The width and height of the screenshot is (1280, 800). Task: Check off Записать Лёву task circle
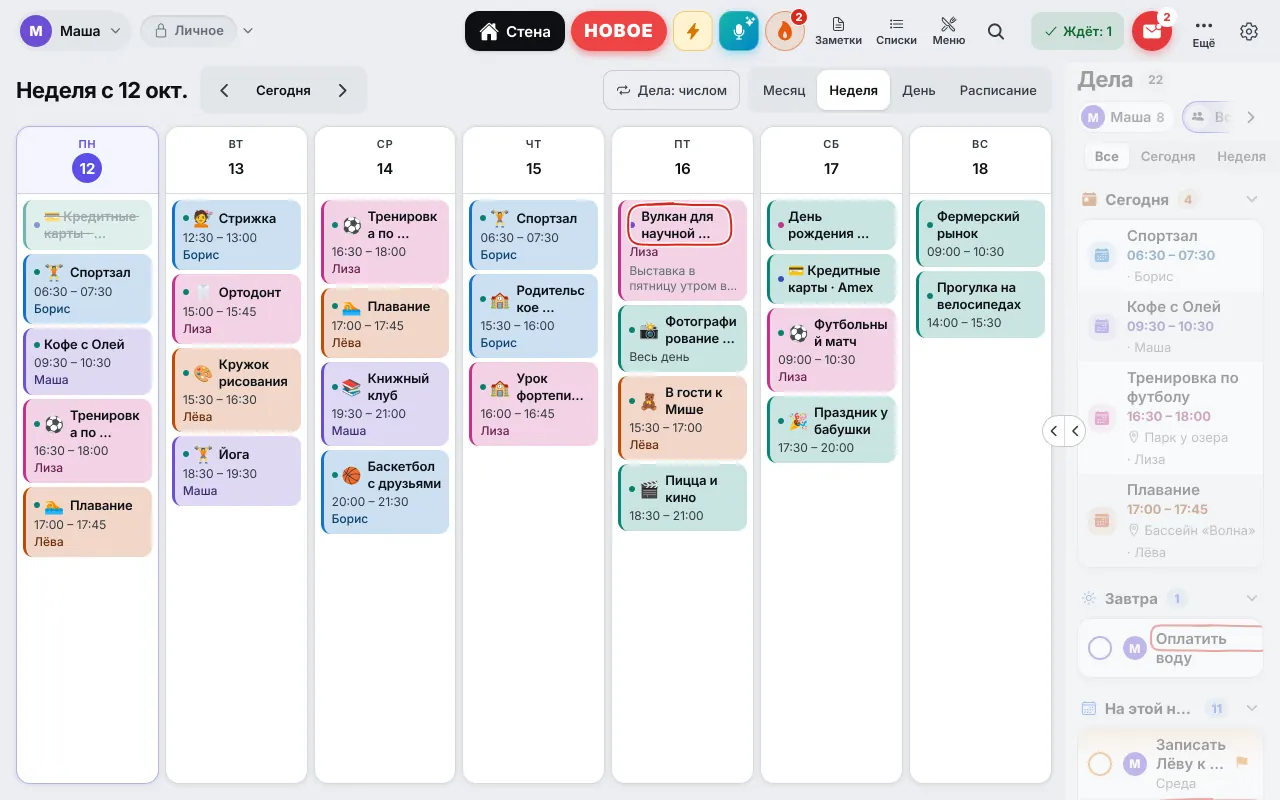coord(1100,764)
